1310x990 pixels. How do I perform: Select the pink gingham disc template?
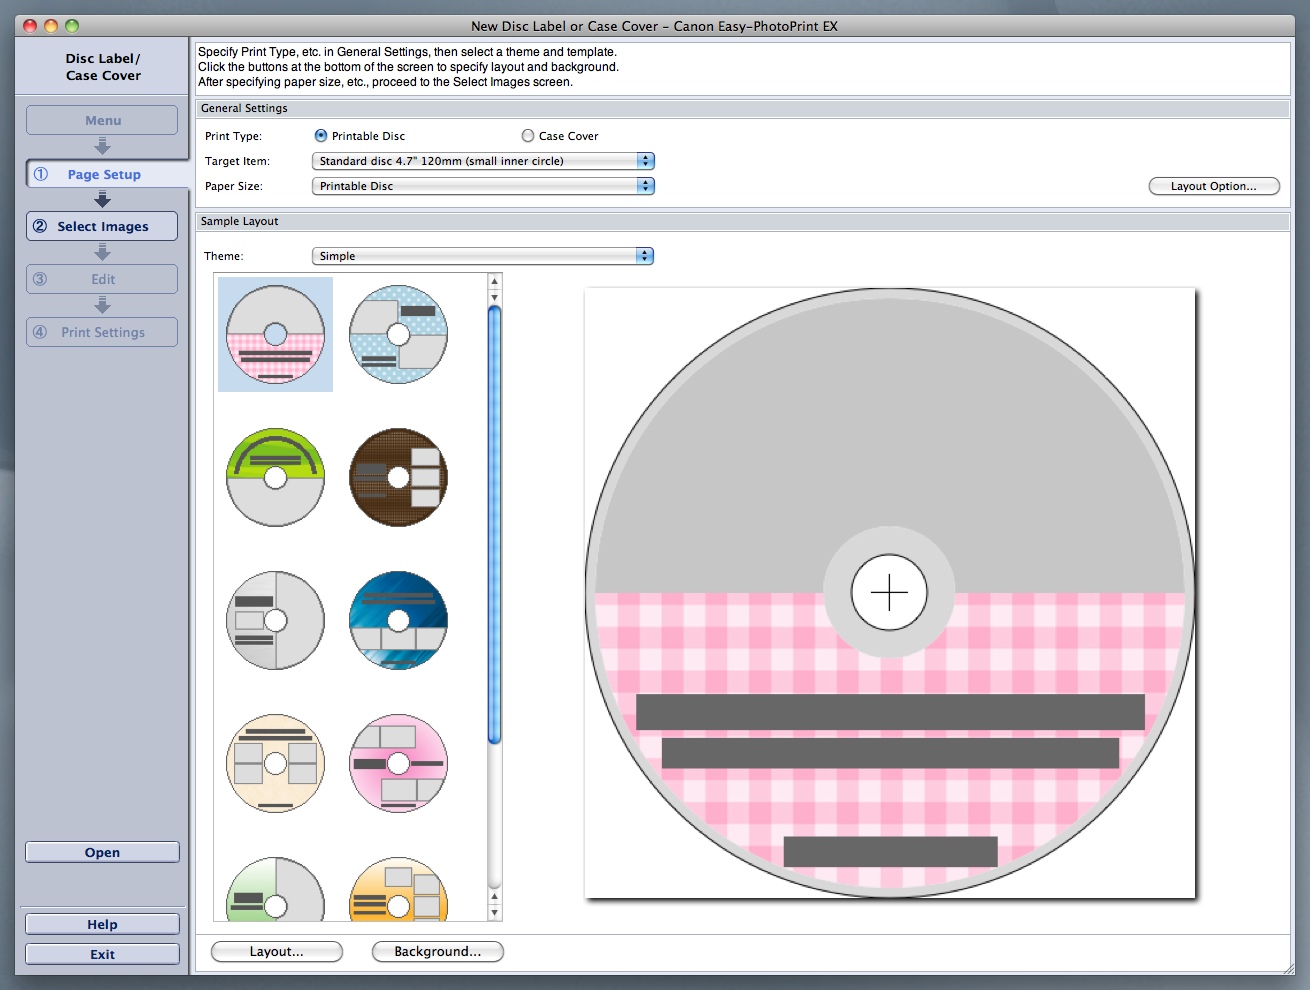pos(275,334)
